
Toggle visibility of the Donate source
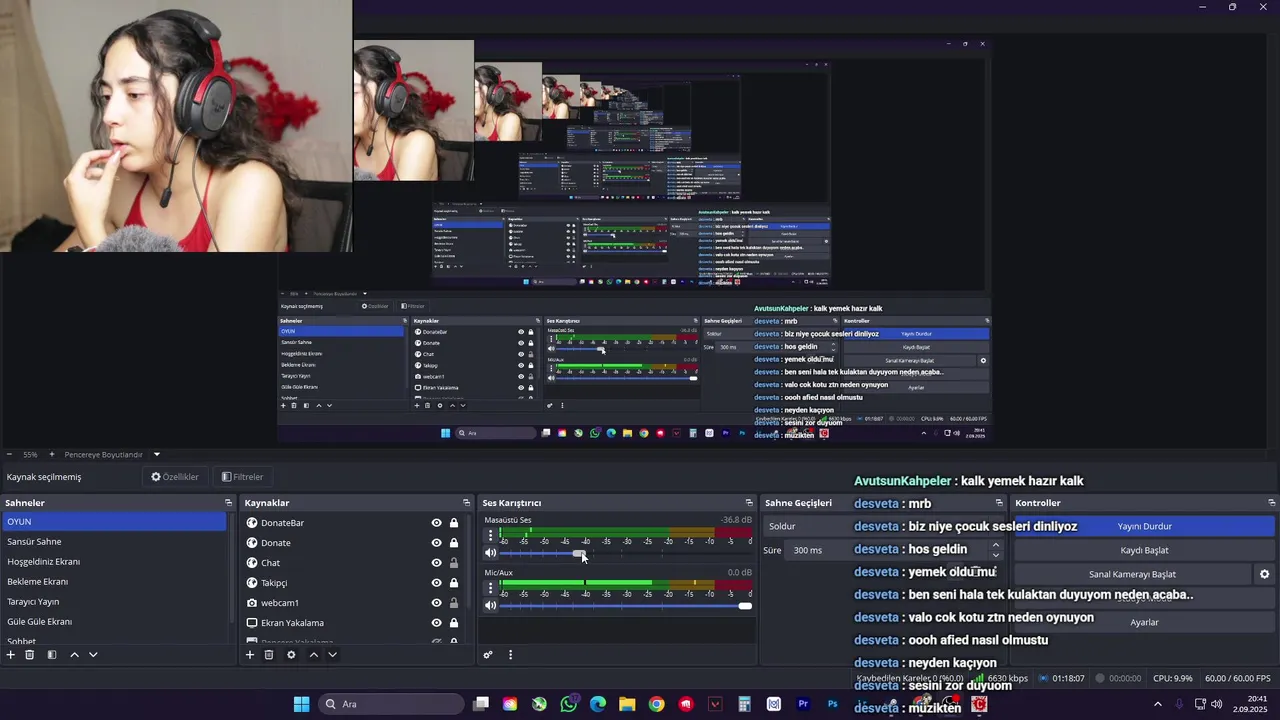436,543
